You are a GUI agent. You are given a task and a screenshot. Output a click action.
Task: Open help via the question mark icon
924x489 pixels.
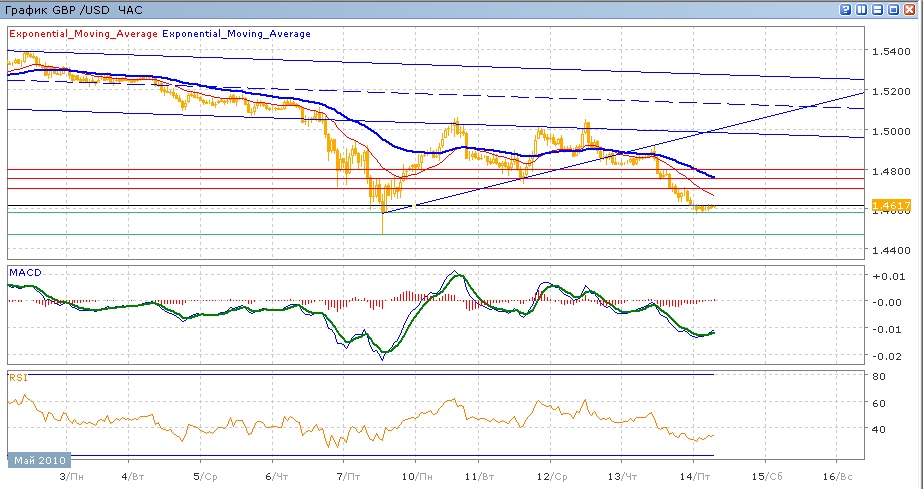[x=847, y=9]
